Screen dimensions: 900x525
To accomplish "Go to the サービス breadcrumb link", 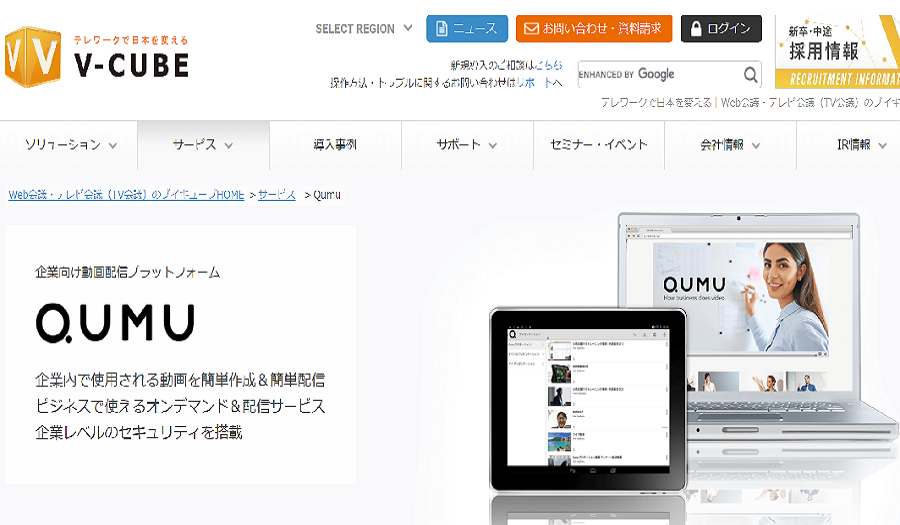I will [277, 195].
